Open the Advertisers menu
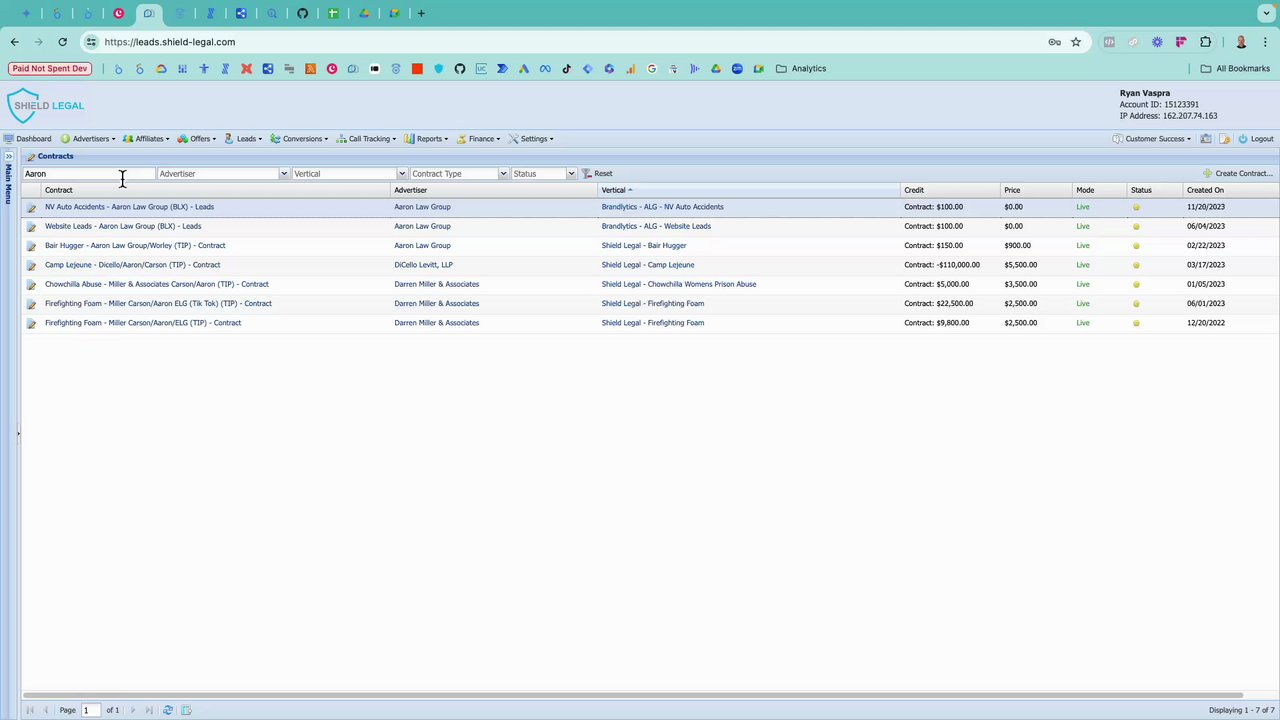The width and height of the screenshot is (1280, 720). [88, 139]
